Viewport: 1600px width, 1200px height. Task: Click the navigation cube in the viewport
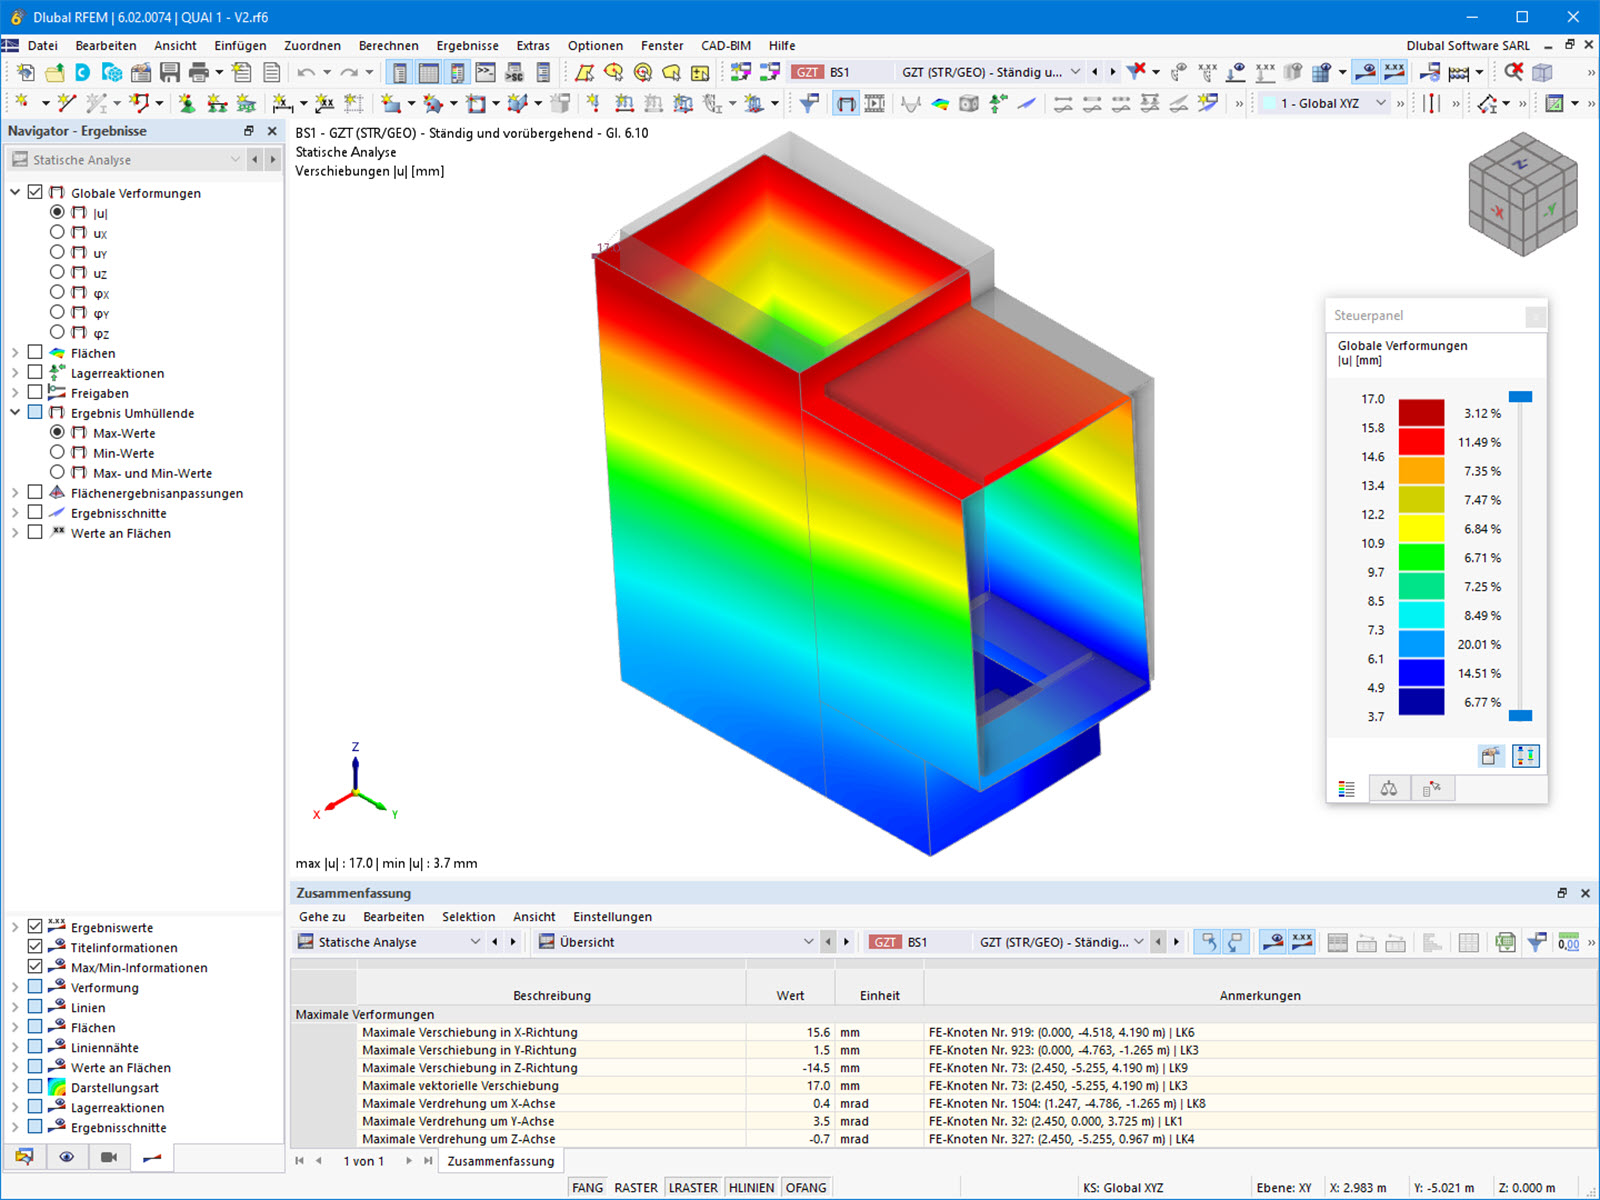(x=1522, y=194)
